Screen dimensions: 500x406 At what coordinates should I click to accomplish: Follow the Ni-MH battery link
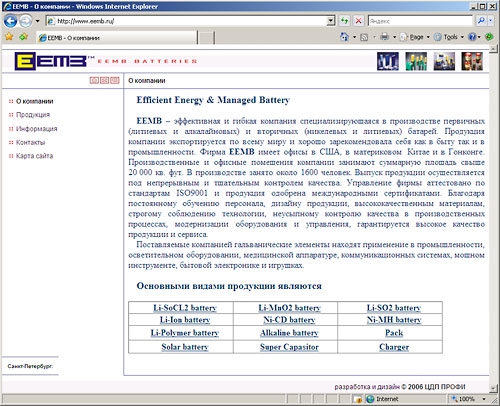pos(394,320)
